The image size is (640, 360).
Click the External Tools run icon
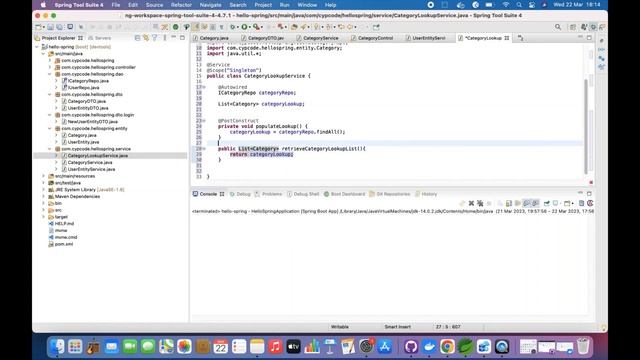pos(256,27)
